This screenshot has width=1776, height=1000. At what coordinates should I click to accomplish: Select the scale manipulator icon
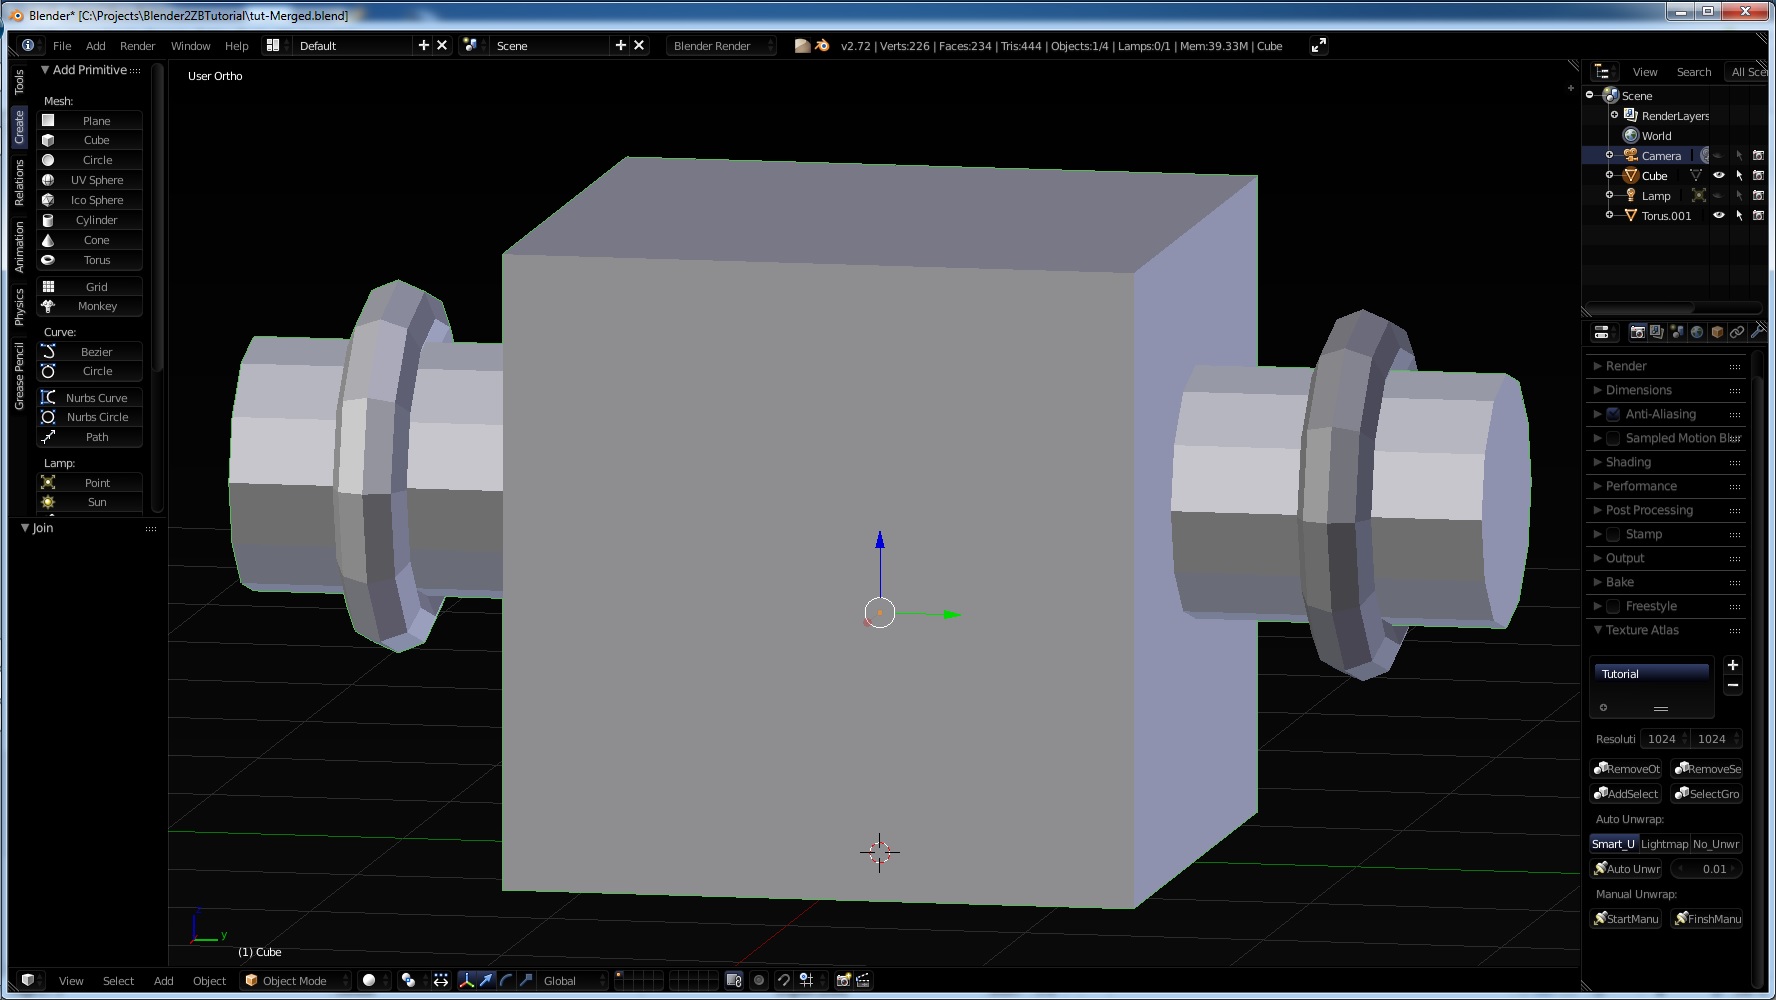point(526,980)
